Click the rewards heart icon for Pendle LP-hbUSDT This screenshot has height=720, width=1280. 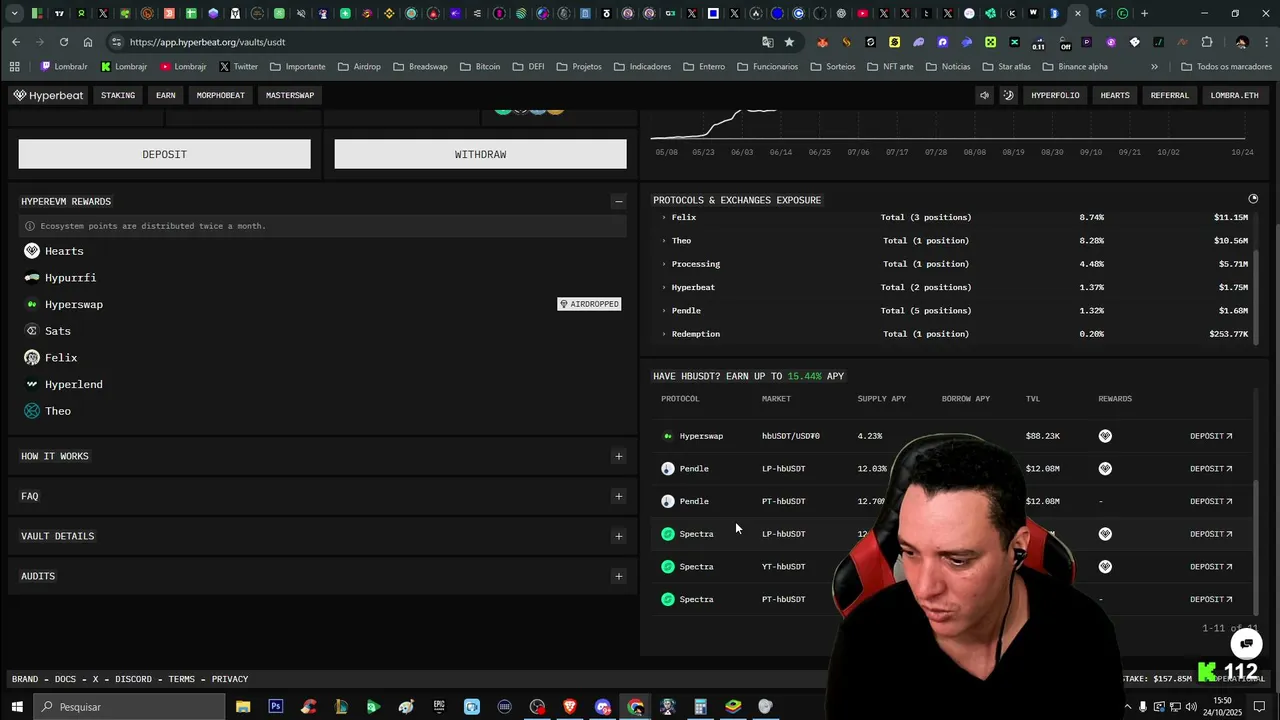1105,469
